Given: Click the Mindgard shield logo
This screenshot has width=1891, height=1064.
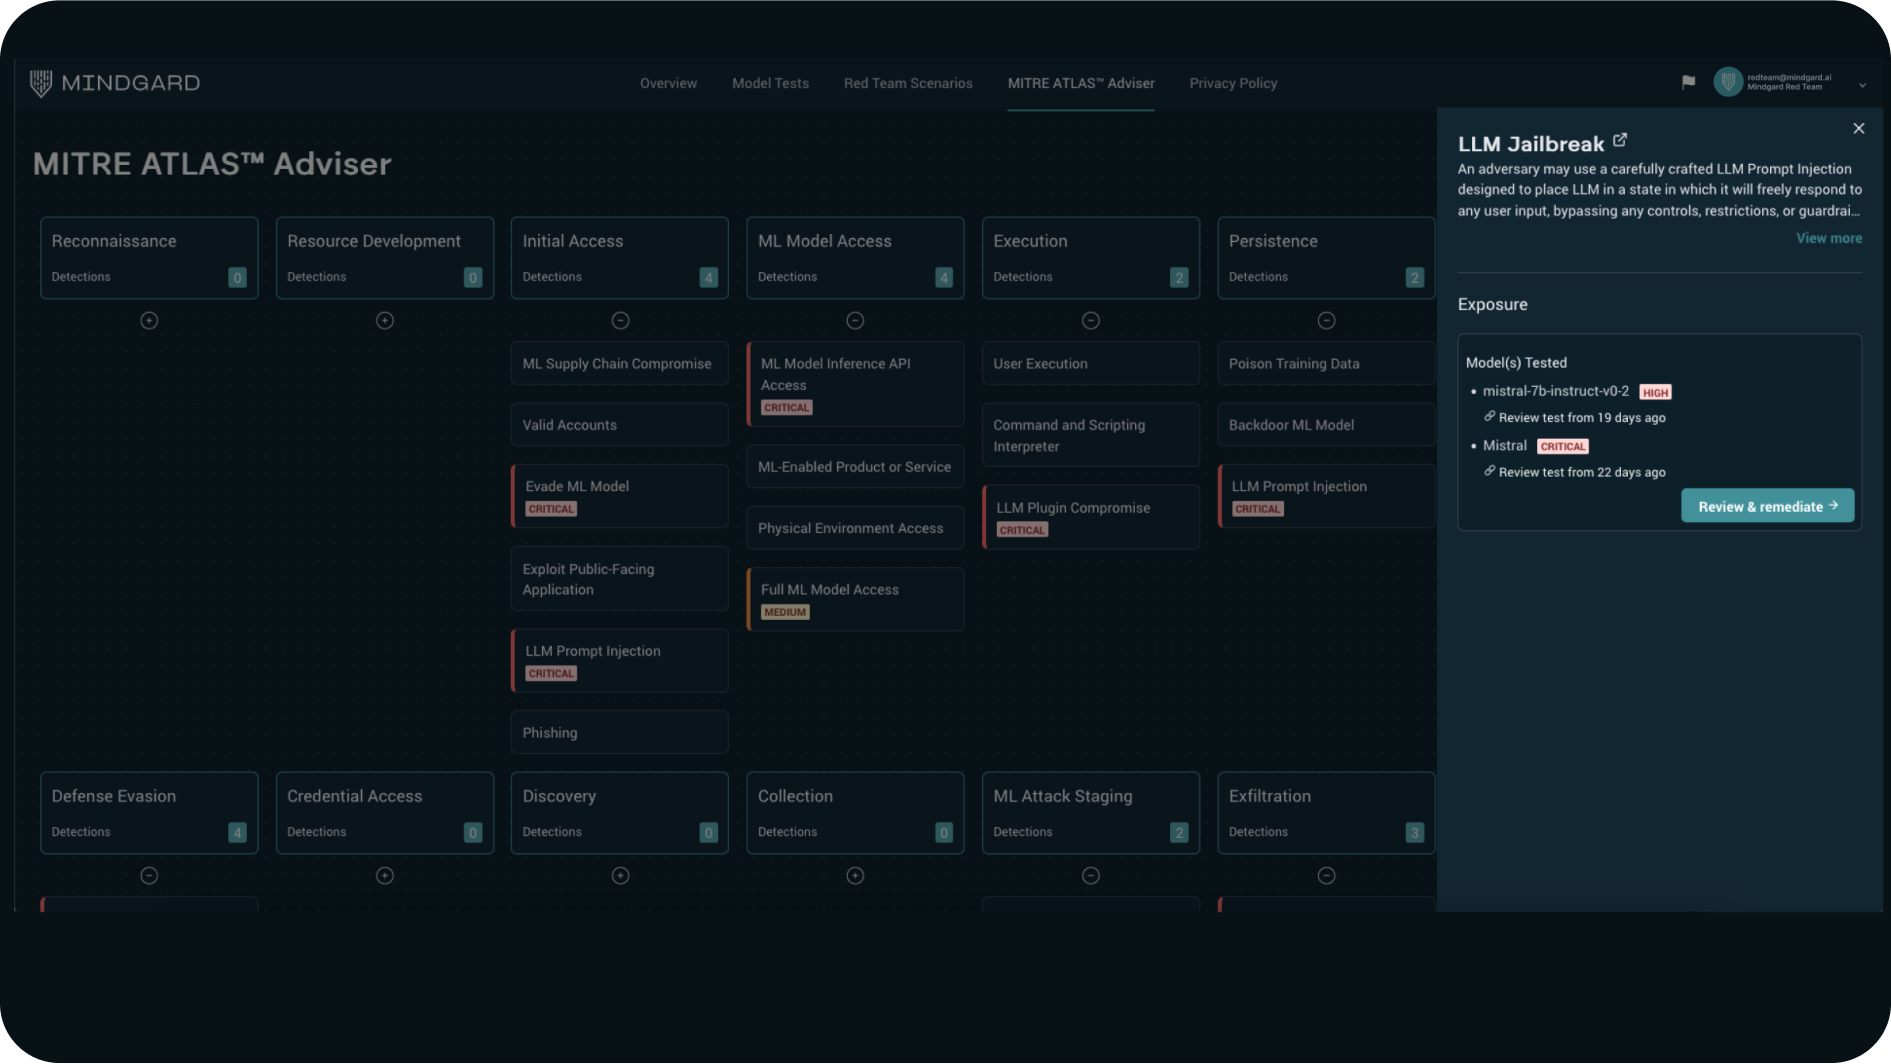Looking at the screenshot, I should [40, 83].
